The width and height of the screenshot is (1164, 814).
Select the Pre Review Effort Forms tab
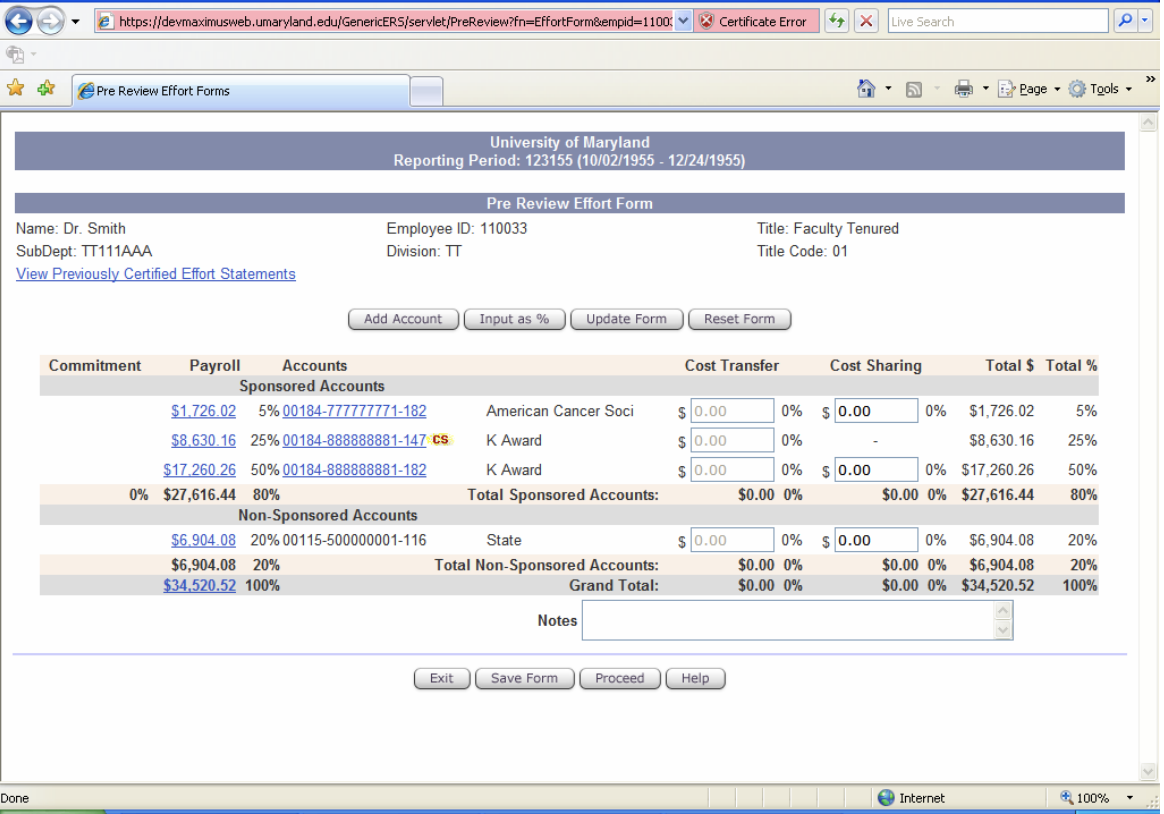coord(240,89)
